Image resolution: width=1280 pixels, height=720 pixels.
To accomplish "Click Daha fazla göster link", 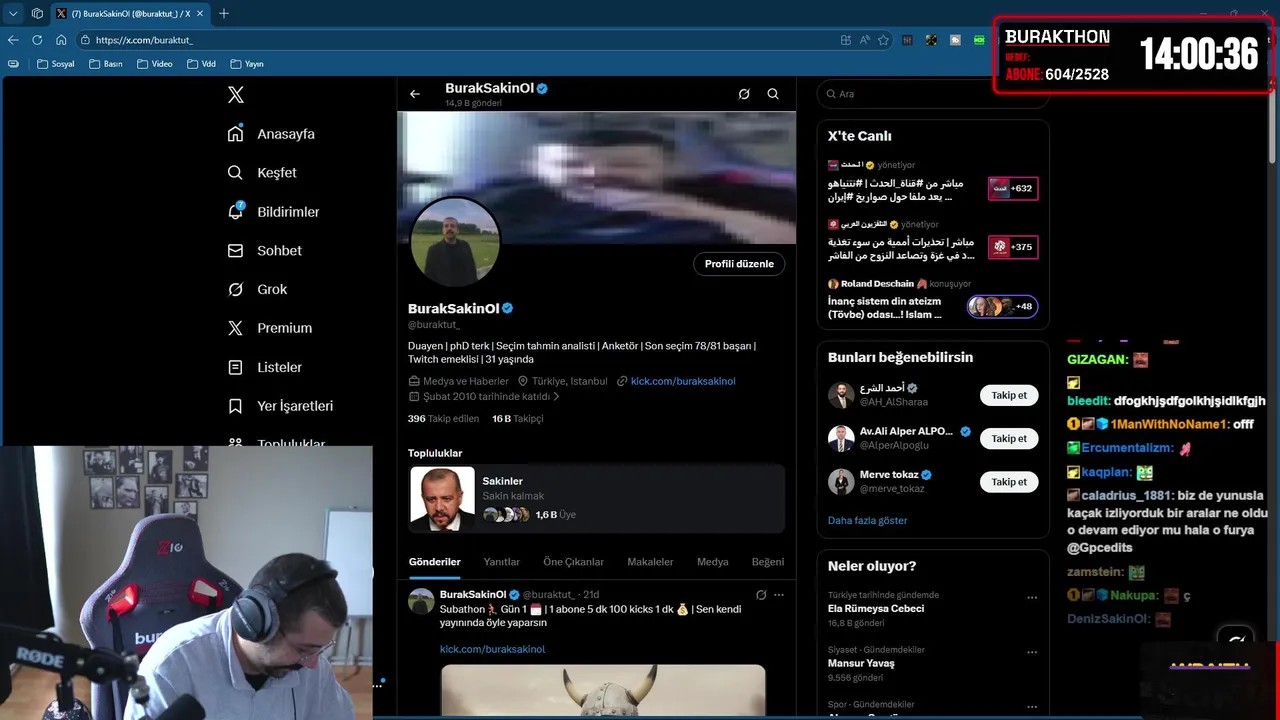I will pyautogui.click(x=868, y=521).
